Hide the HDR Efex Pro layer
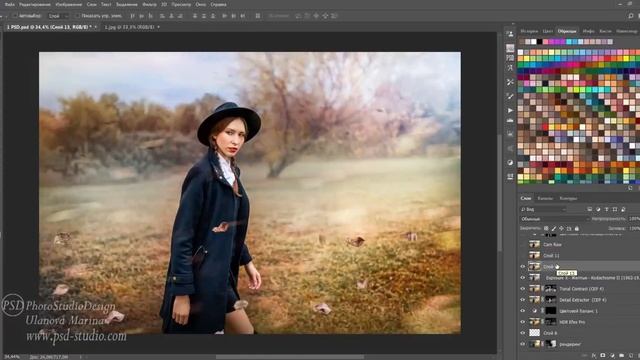The height and width of the screenshot is (360, 640). (x=523, y=322)
